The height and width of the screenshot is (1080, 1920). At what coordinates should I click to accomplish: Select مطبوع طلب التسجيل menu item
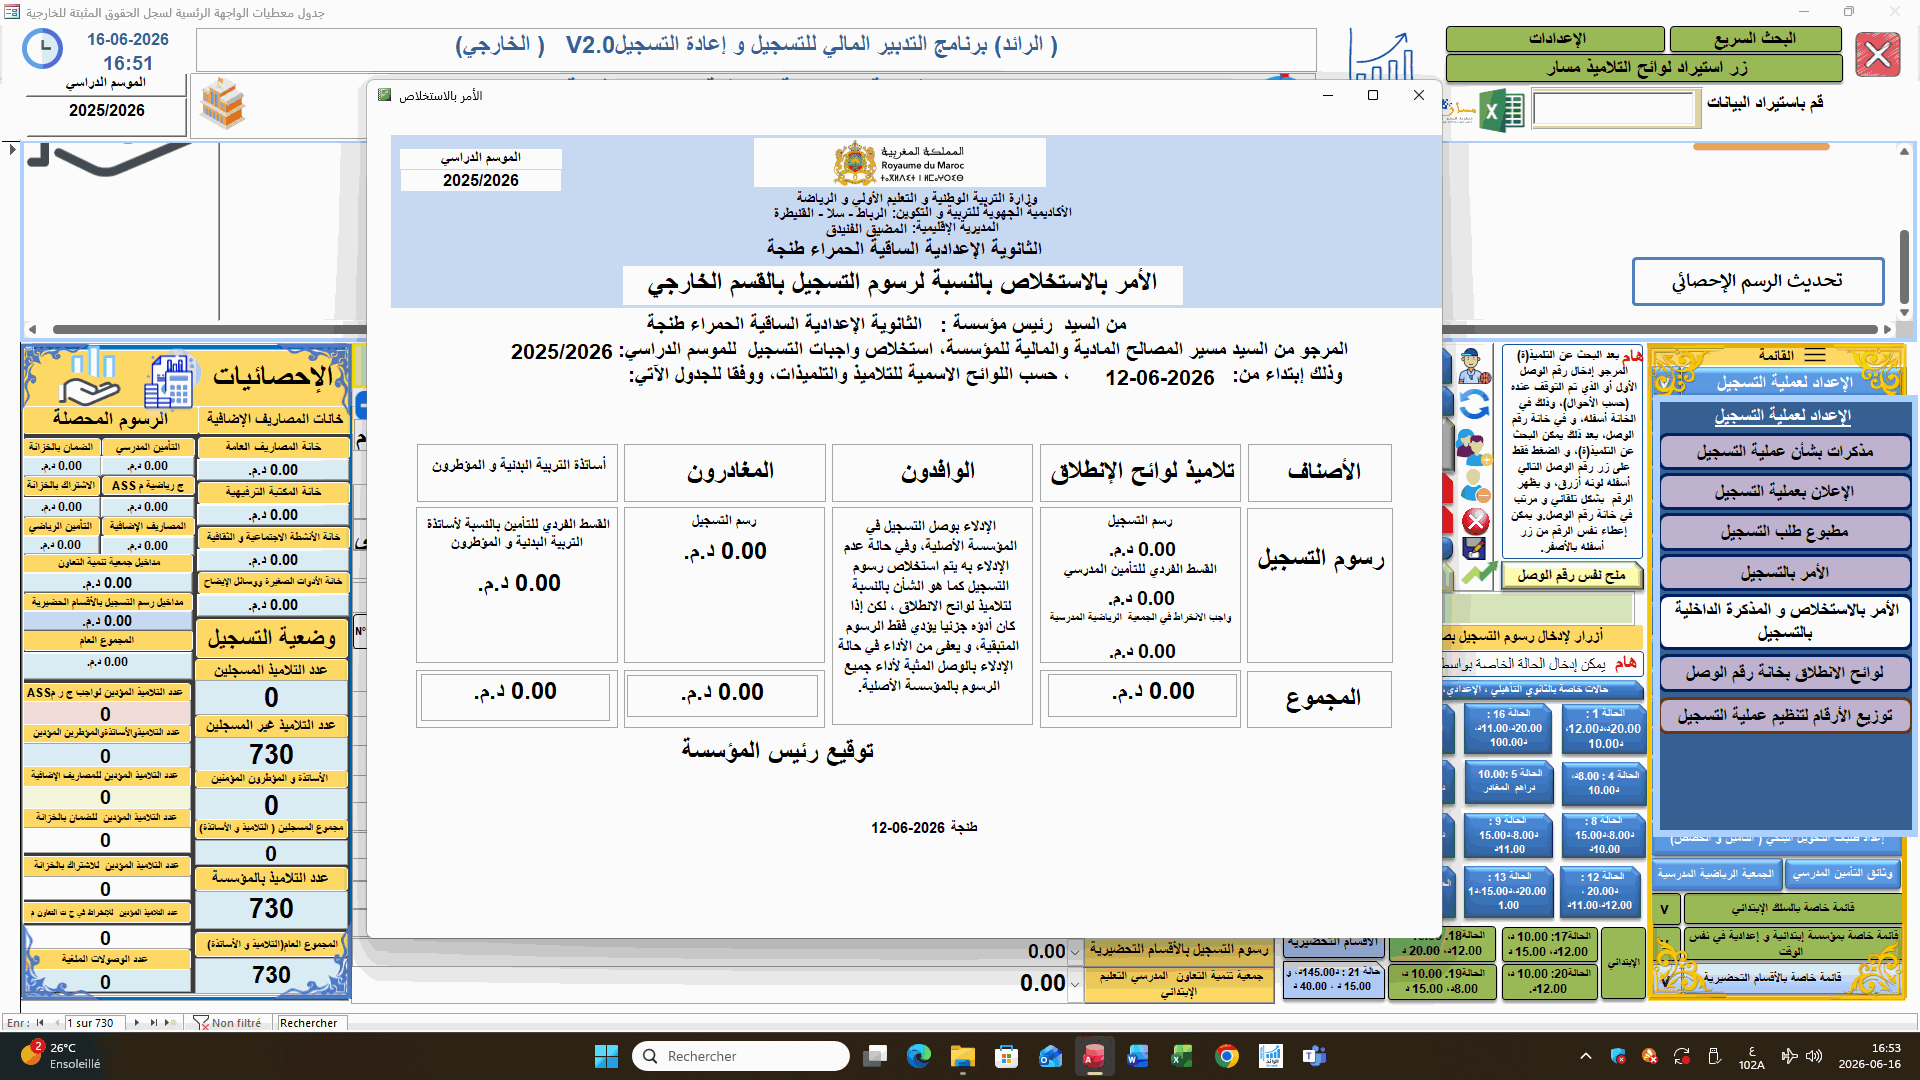pos(1785,532)
